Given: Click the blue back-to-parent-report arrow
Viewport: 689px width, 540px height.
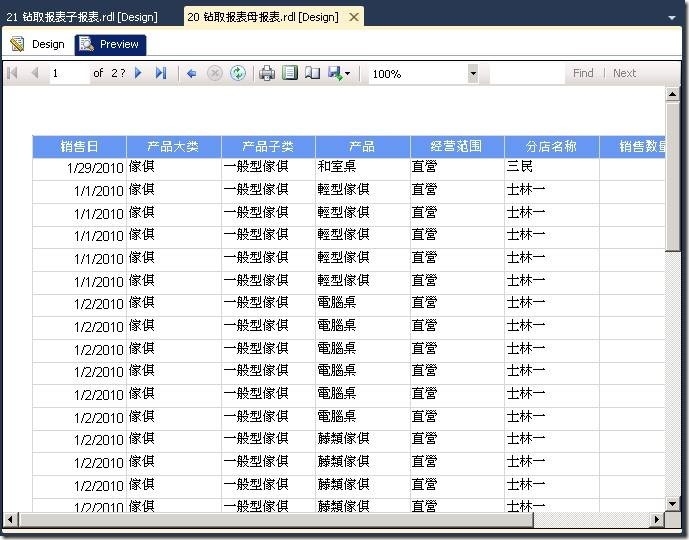Looking at the screenshot, I should point(191,73).
